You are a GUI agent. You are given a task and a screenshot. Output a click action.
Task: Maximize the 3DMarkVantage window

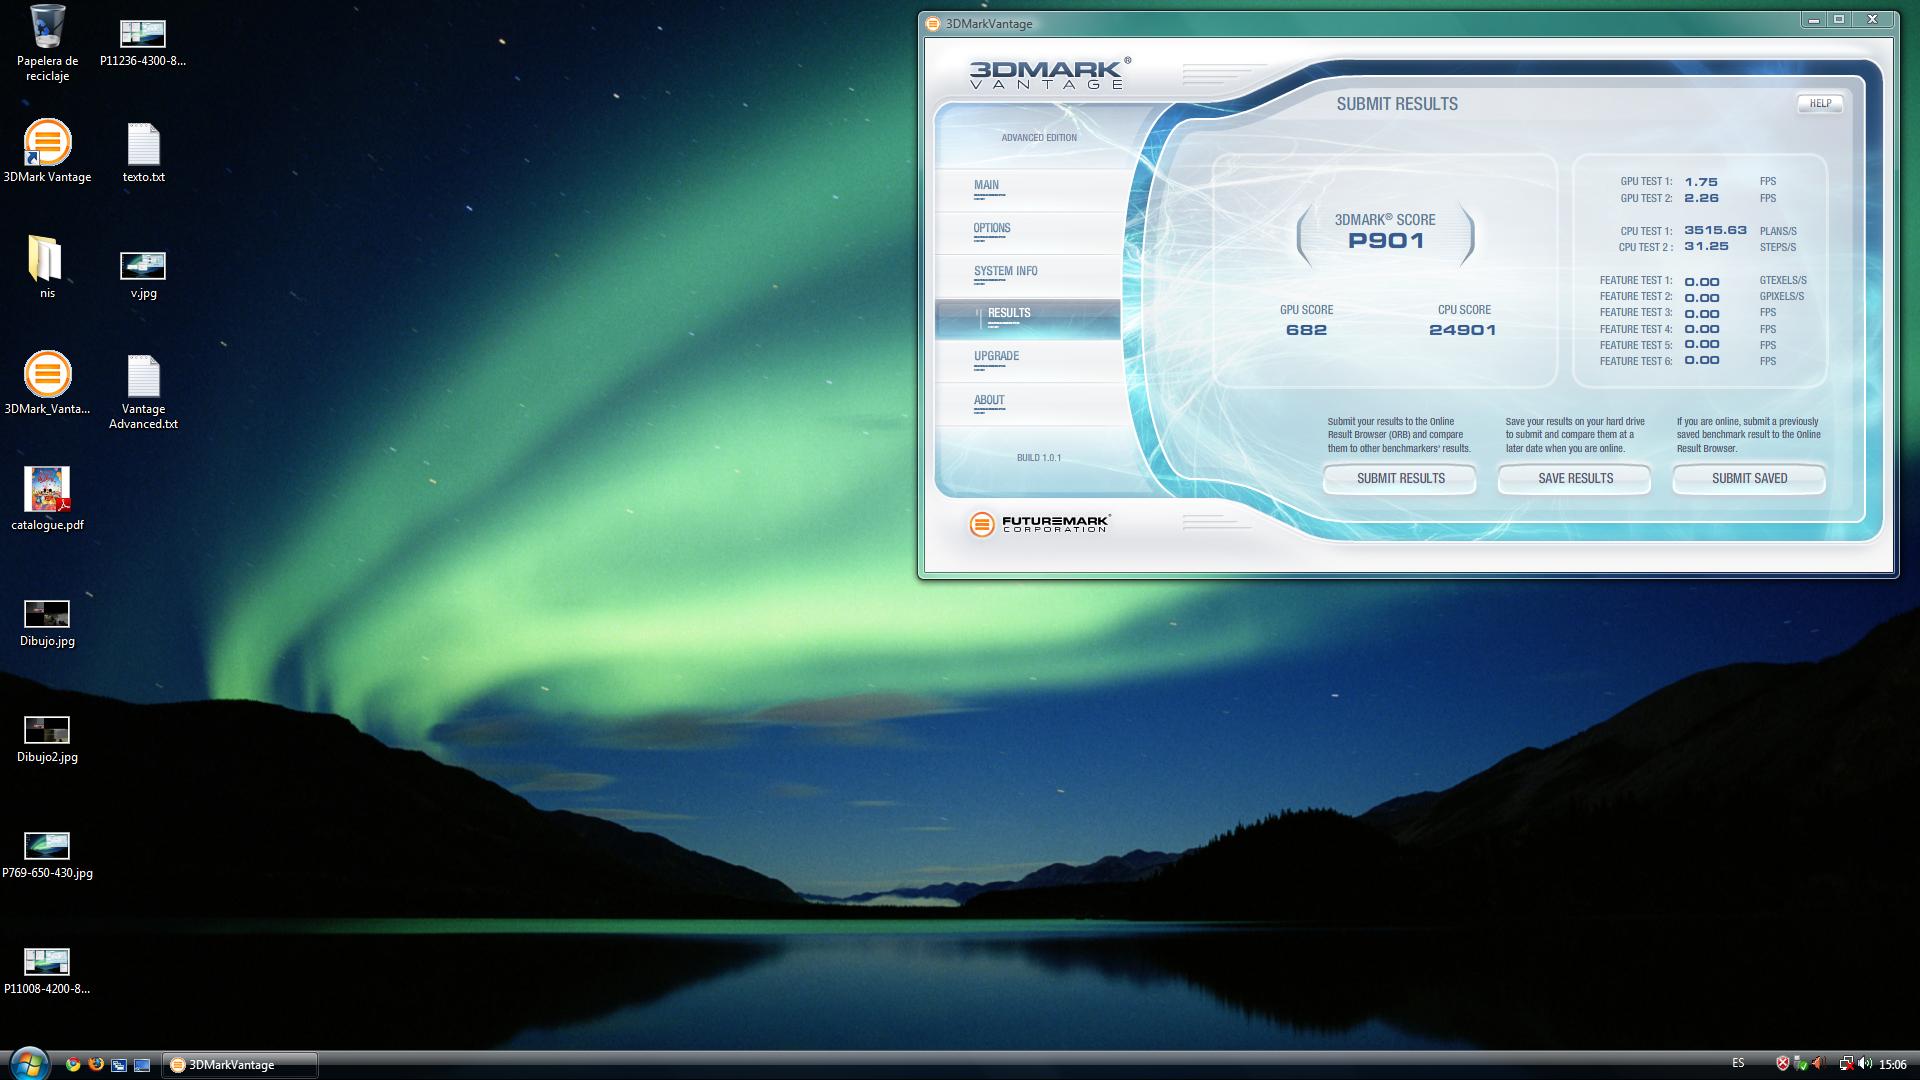pyautogui.click(x=1839, y=20)
